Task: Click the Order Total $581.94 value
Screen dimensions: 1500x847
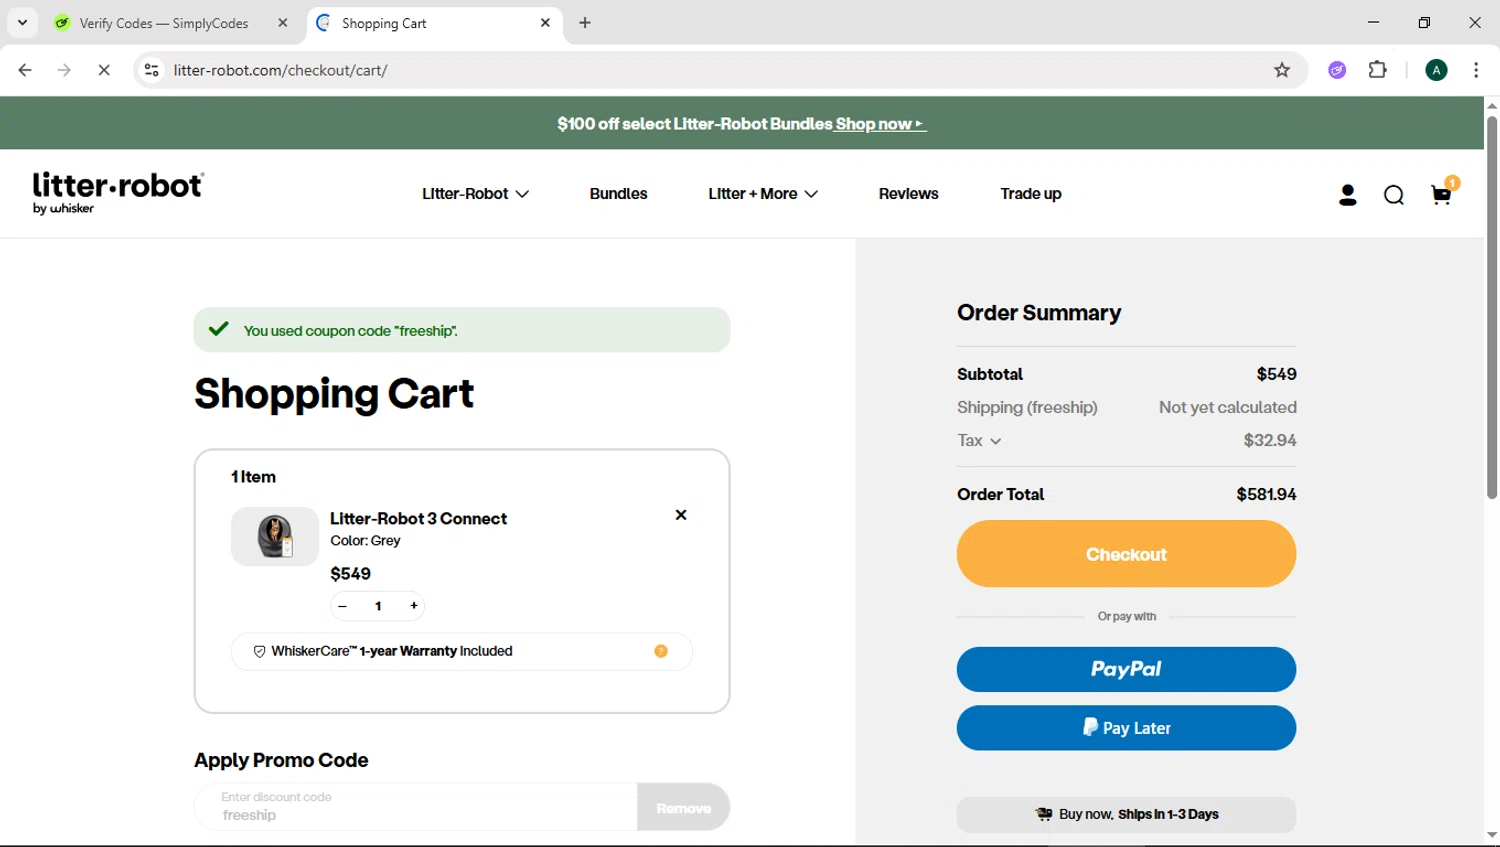Action: click(x=1266, y=495)
